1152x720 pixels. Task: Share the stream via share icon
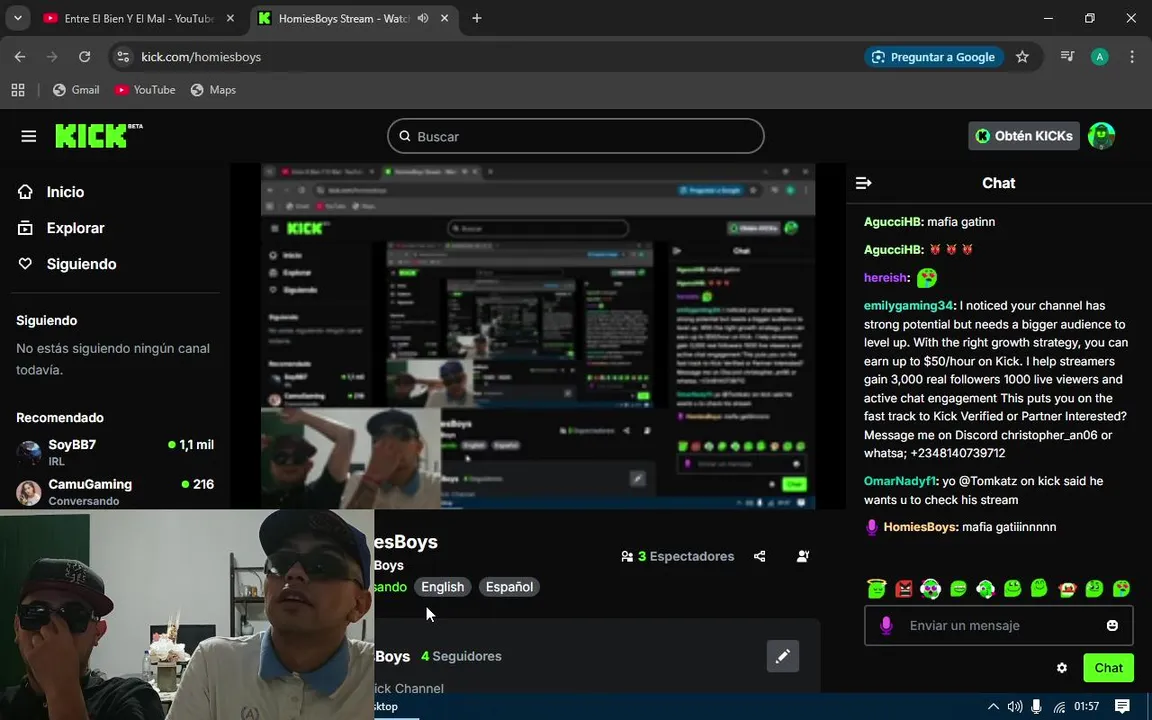[x=760, y=556]
